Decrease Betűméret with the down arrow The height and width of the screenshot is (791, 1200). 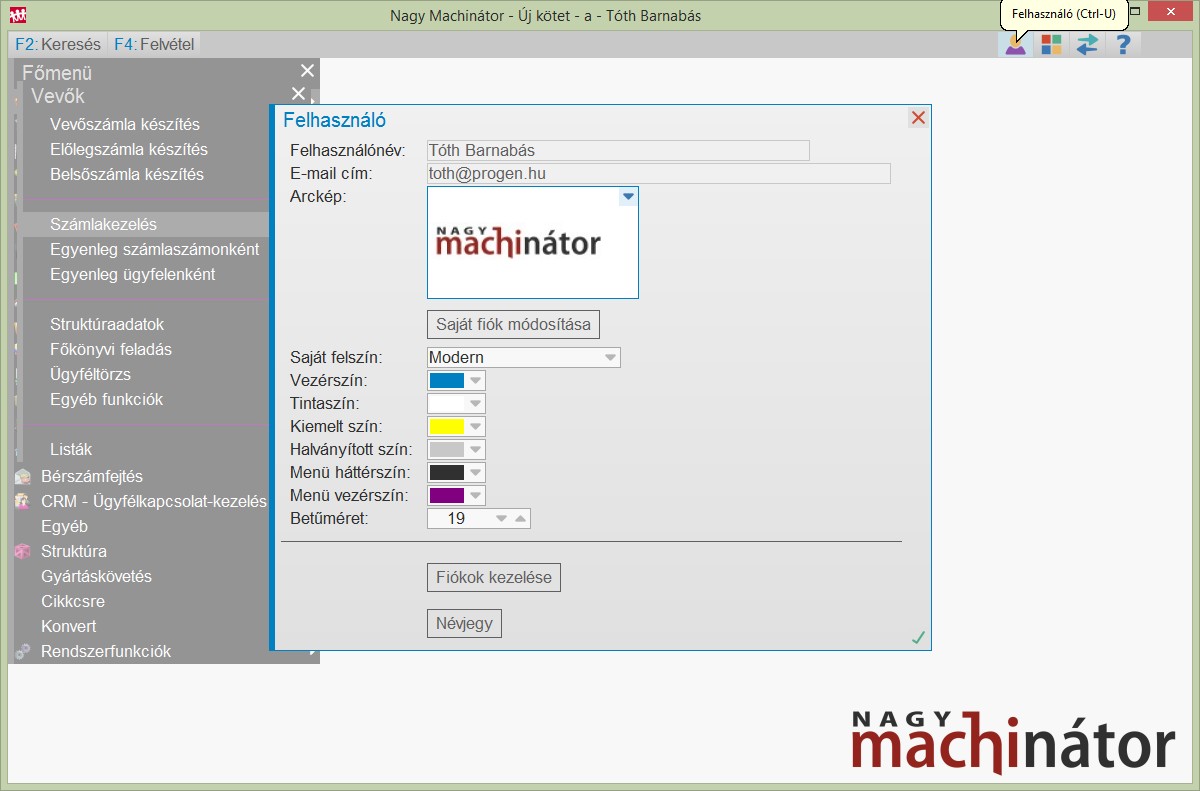(502, 519)
